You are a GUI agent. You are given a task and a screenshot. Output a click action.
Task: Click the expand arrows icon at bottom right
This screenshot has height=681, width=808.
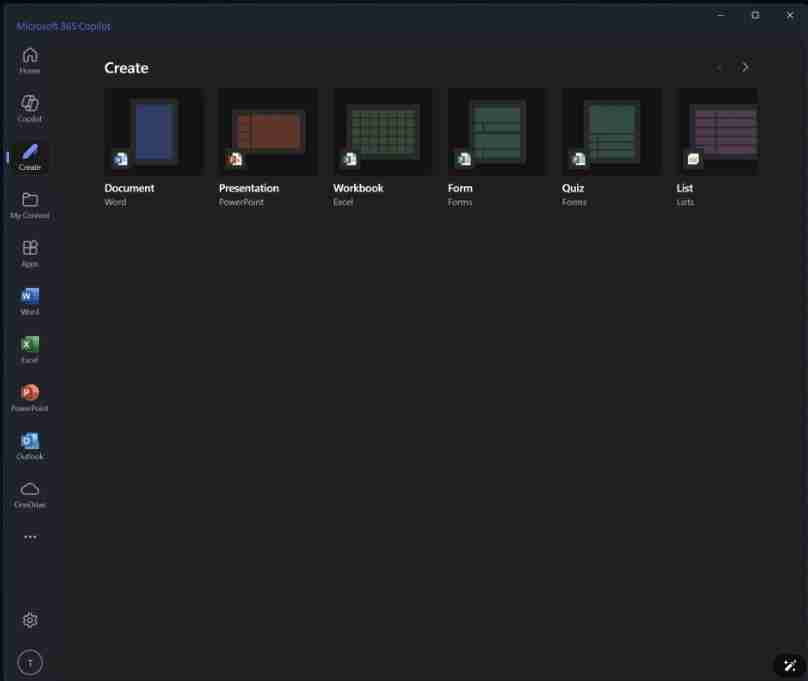(789, 664)
